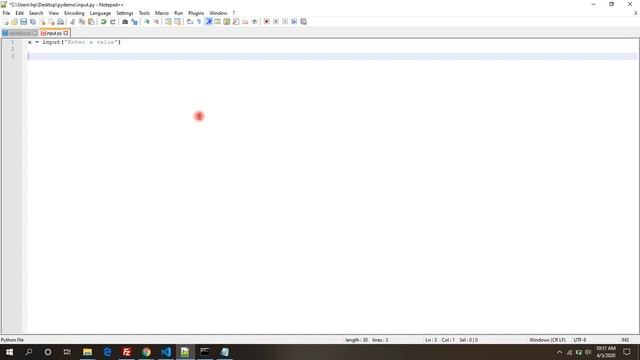Open the Language menu
The height and width of the screenshot is (360, 640).
click(100, 13)
